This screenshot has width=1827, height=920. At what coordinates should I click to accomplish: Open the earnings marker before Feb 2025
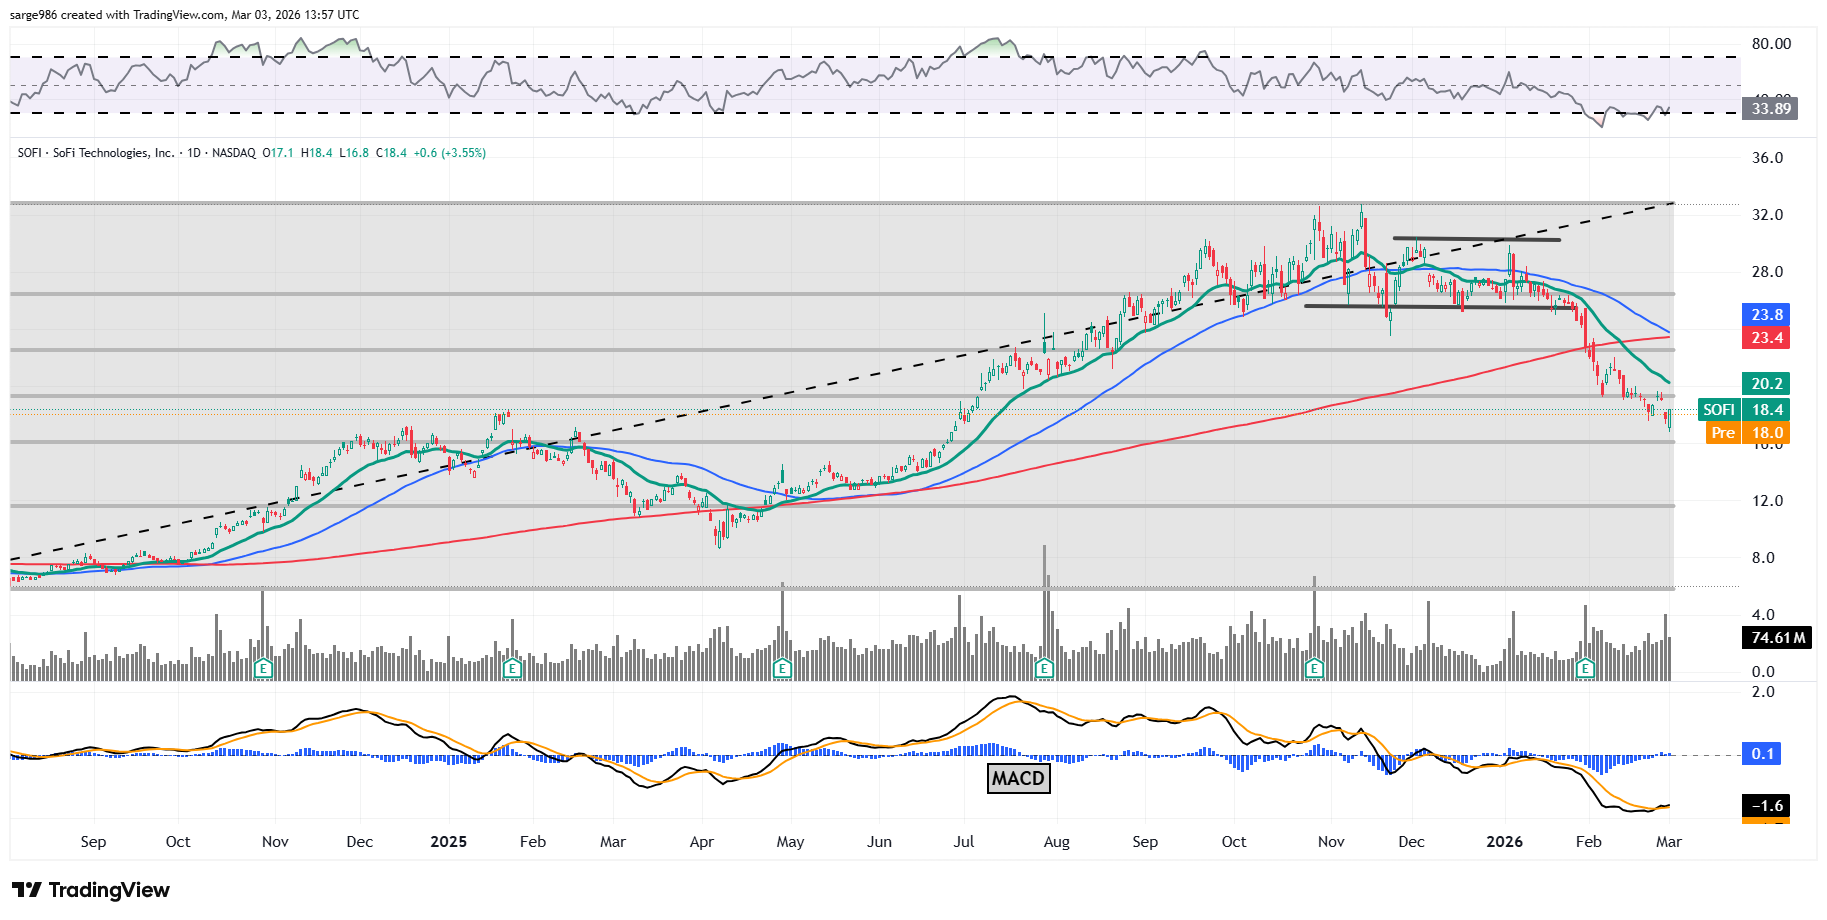click(x=512, y=668)
